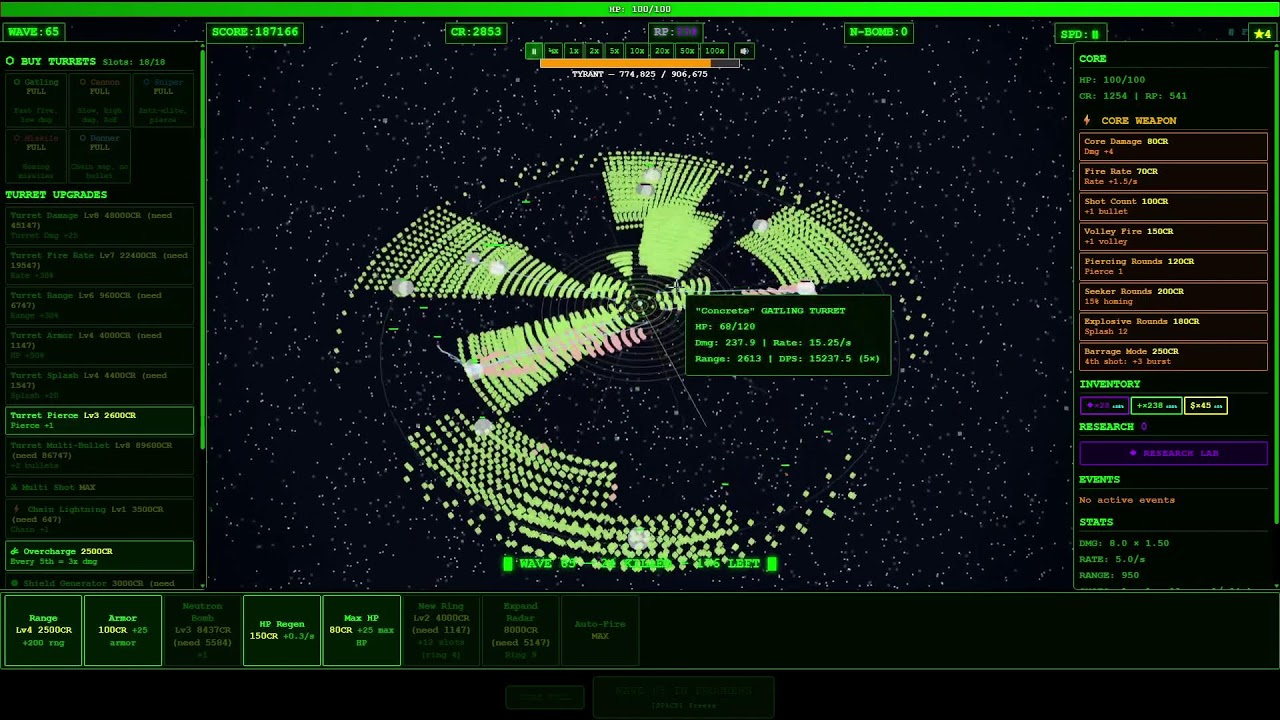Buy Overcharge for 2500CR
1280x720 pixels.
99,556
